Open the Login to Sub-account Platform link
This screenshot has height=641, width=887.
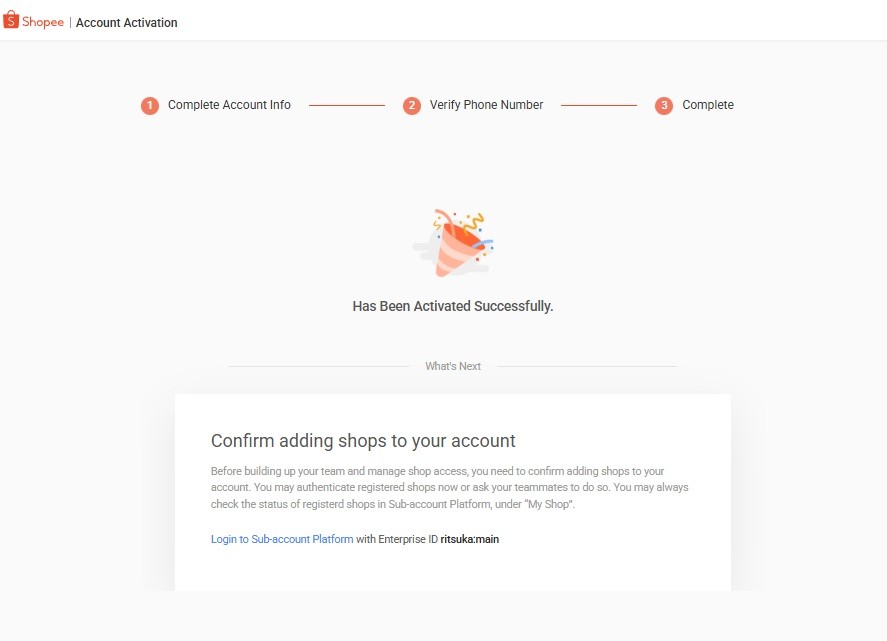pos(282,539)
